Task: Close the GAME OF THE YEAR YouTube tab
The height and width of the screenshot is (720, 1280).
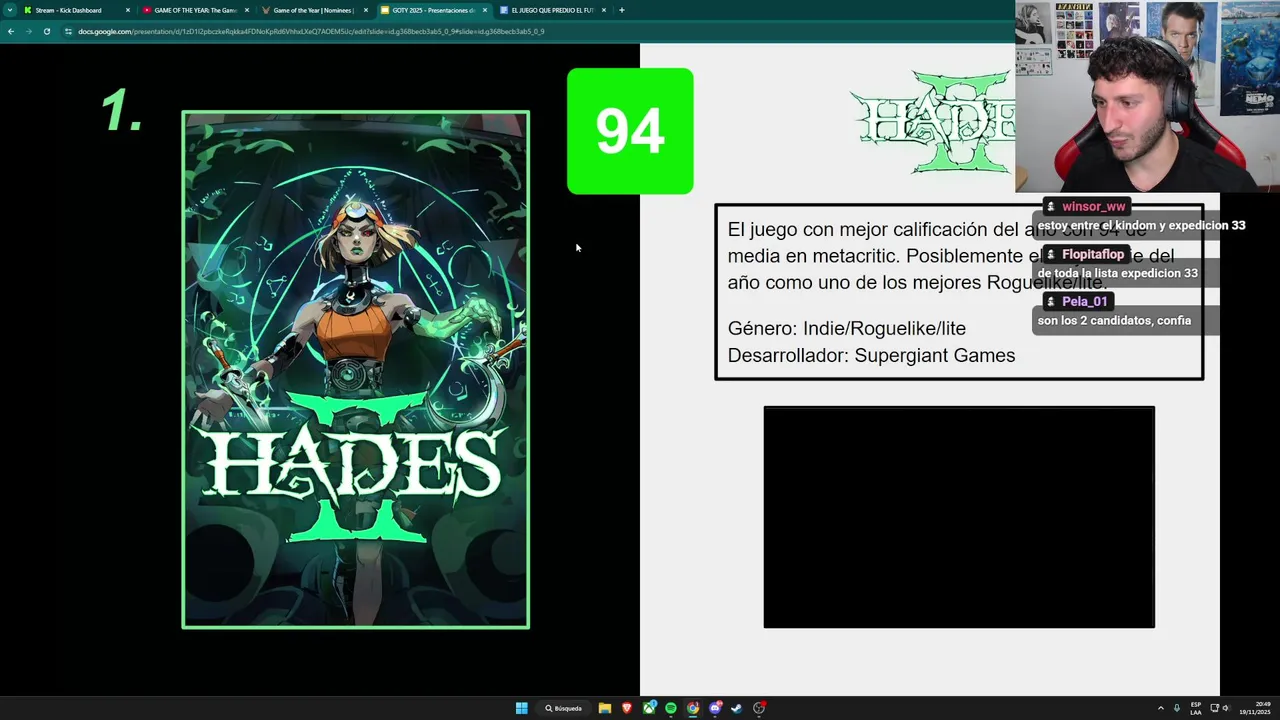Action: tap(247, 10)
